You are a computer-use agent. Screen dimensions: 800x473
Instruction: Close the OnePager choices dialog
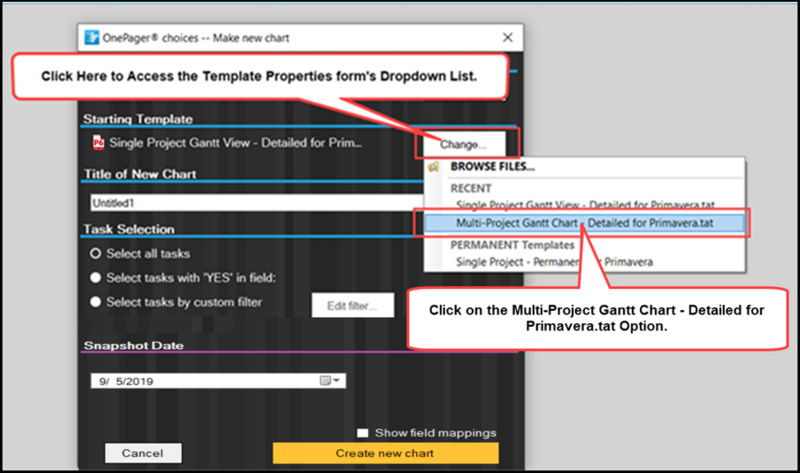[508, 37]
